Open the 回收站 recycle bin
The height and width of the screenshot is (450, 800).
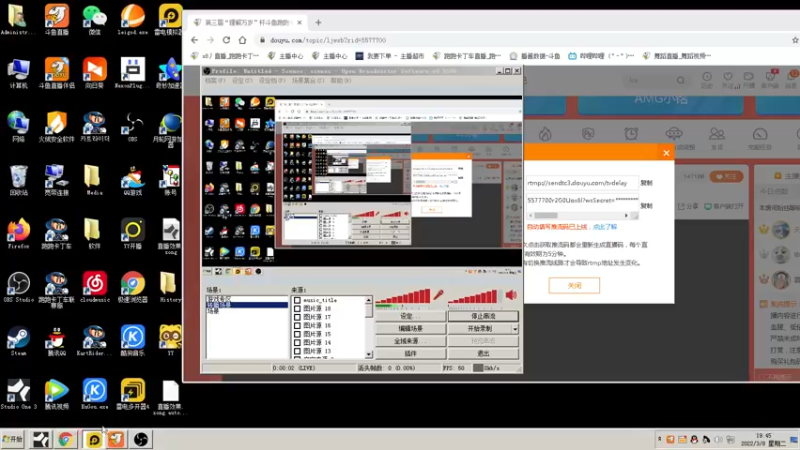tap(18, 180)
